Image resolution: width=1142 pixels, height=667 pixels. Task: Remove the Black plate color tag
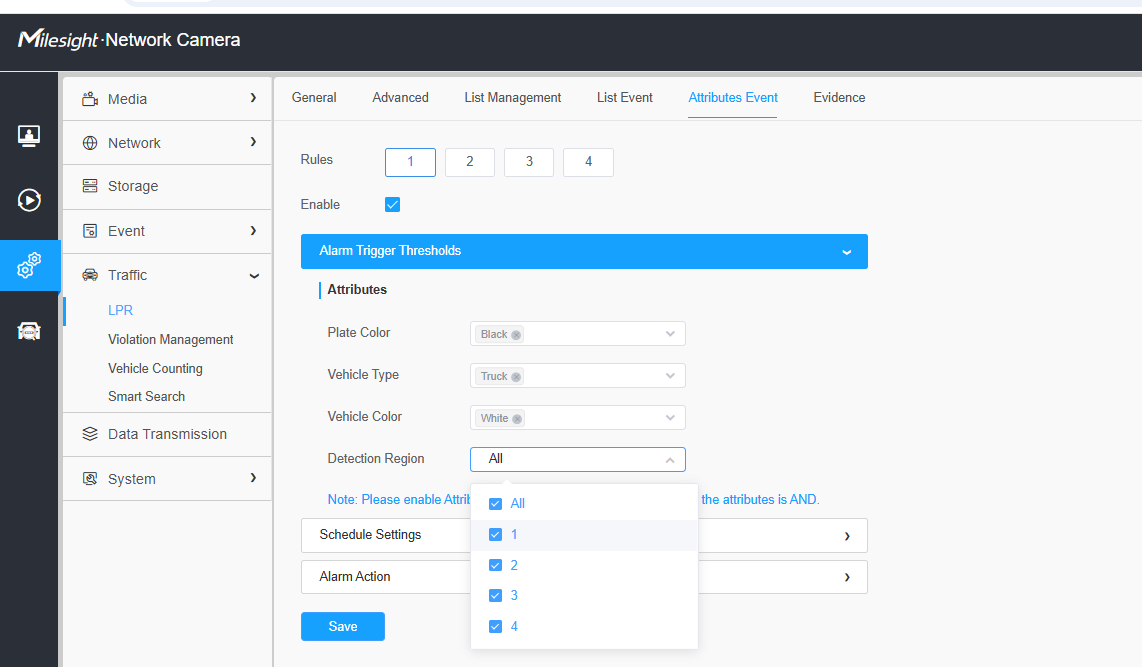516,335
